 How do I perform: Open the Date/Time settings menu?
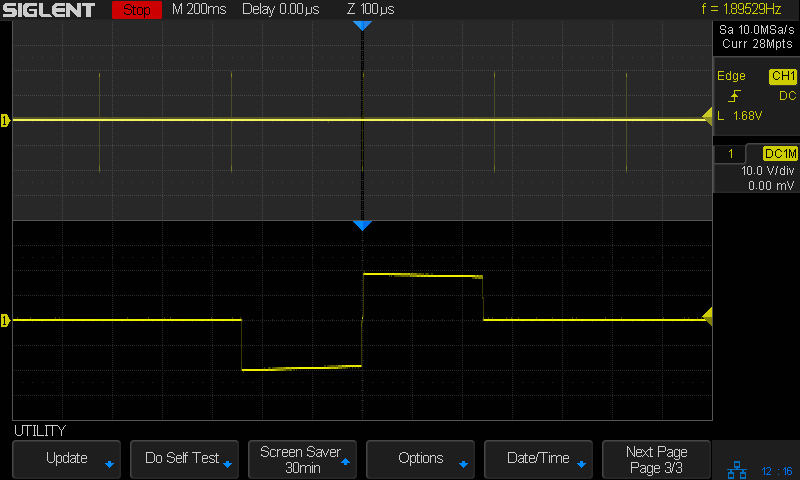(538, 459)
